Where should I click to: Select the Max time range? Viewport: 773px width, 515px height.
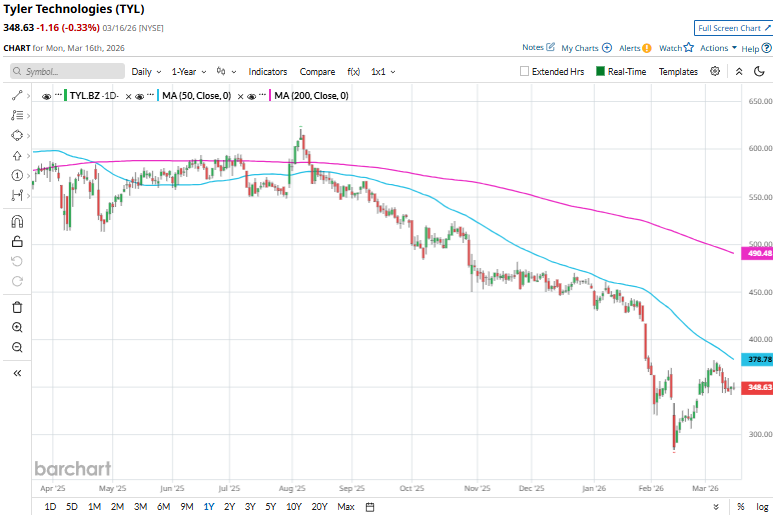(x=346, y=507)
